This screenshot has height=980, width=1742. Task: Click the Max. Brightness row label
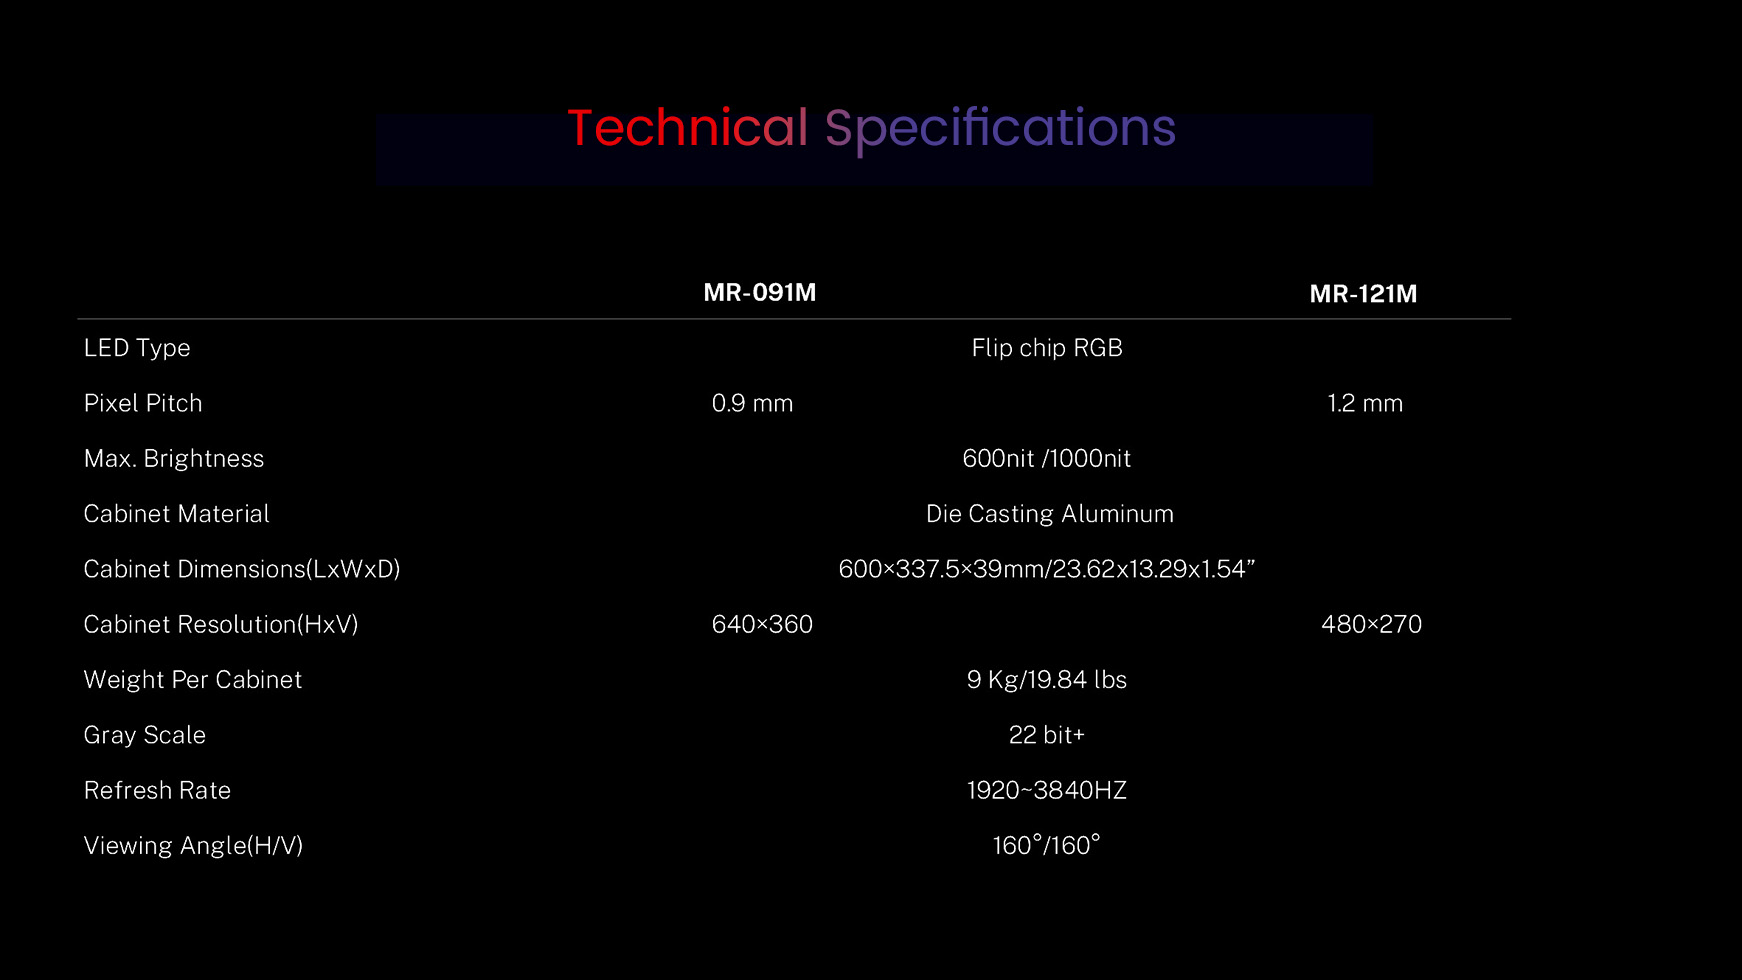click(x=174, y=458)
